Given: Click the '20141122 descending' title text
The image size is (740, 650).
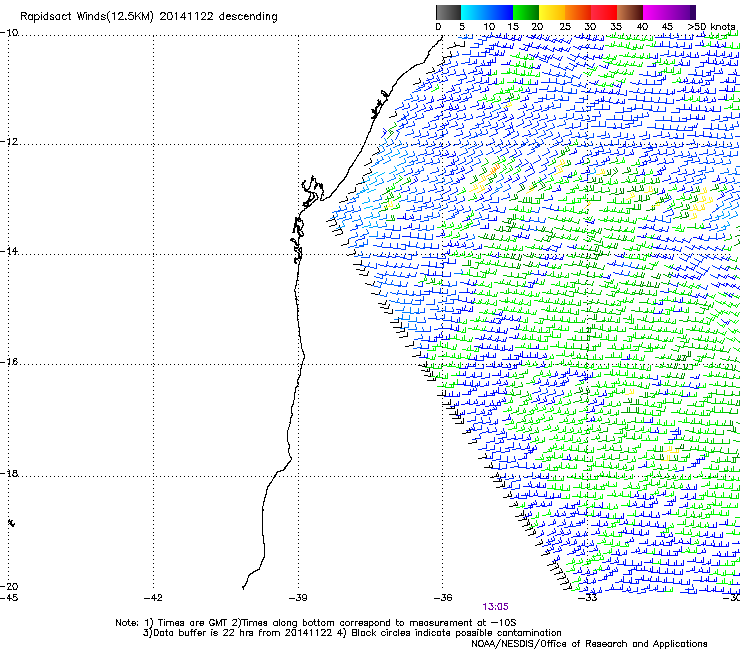Looking at the screenshot, I should (x=219, y=16).
